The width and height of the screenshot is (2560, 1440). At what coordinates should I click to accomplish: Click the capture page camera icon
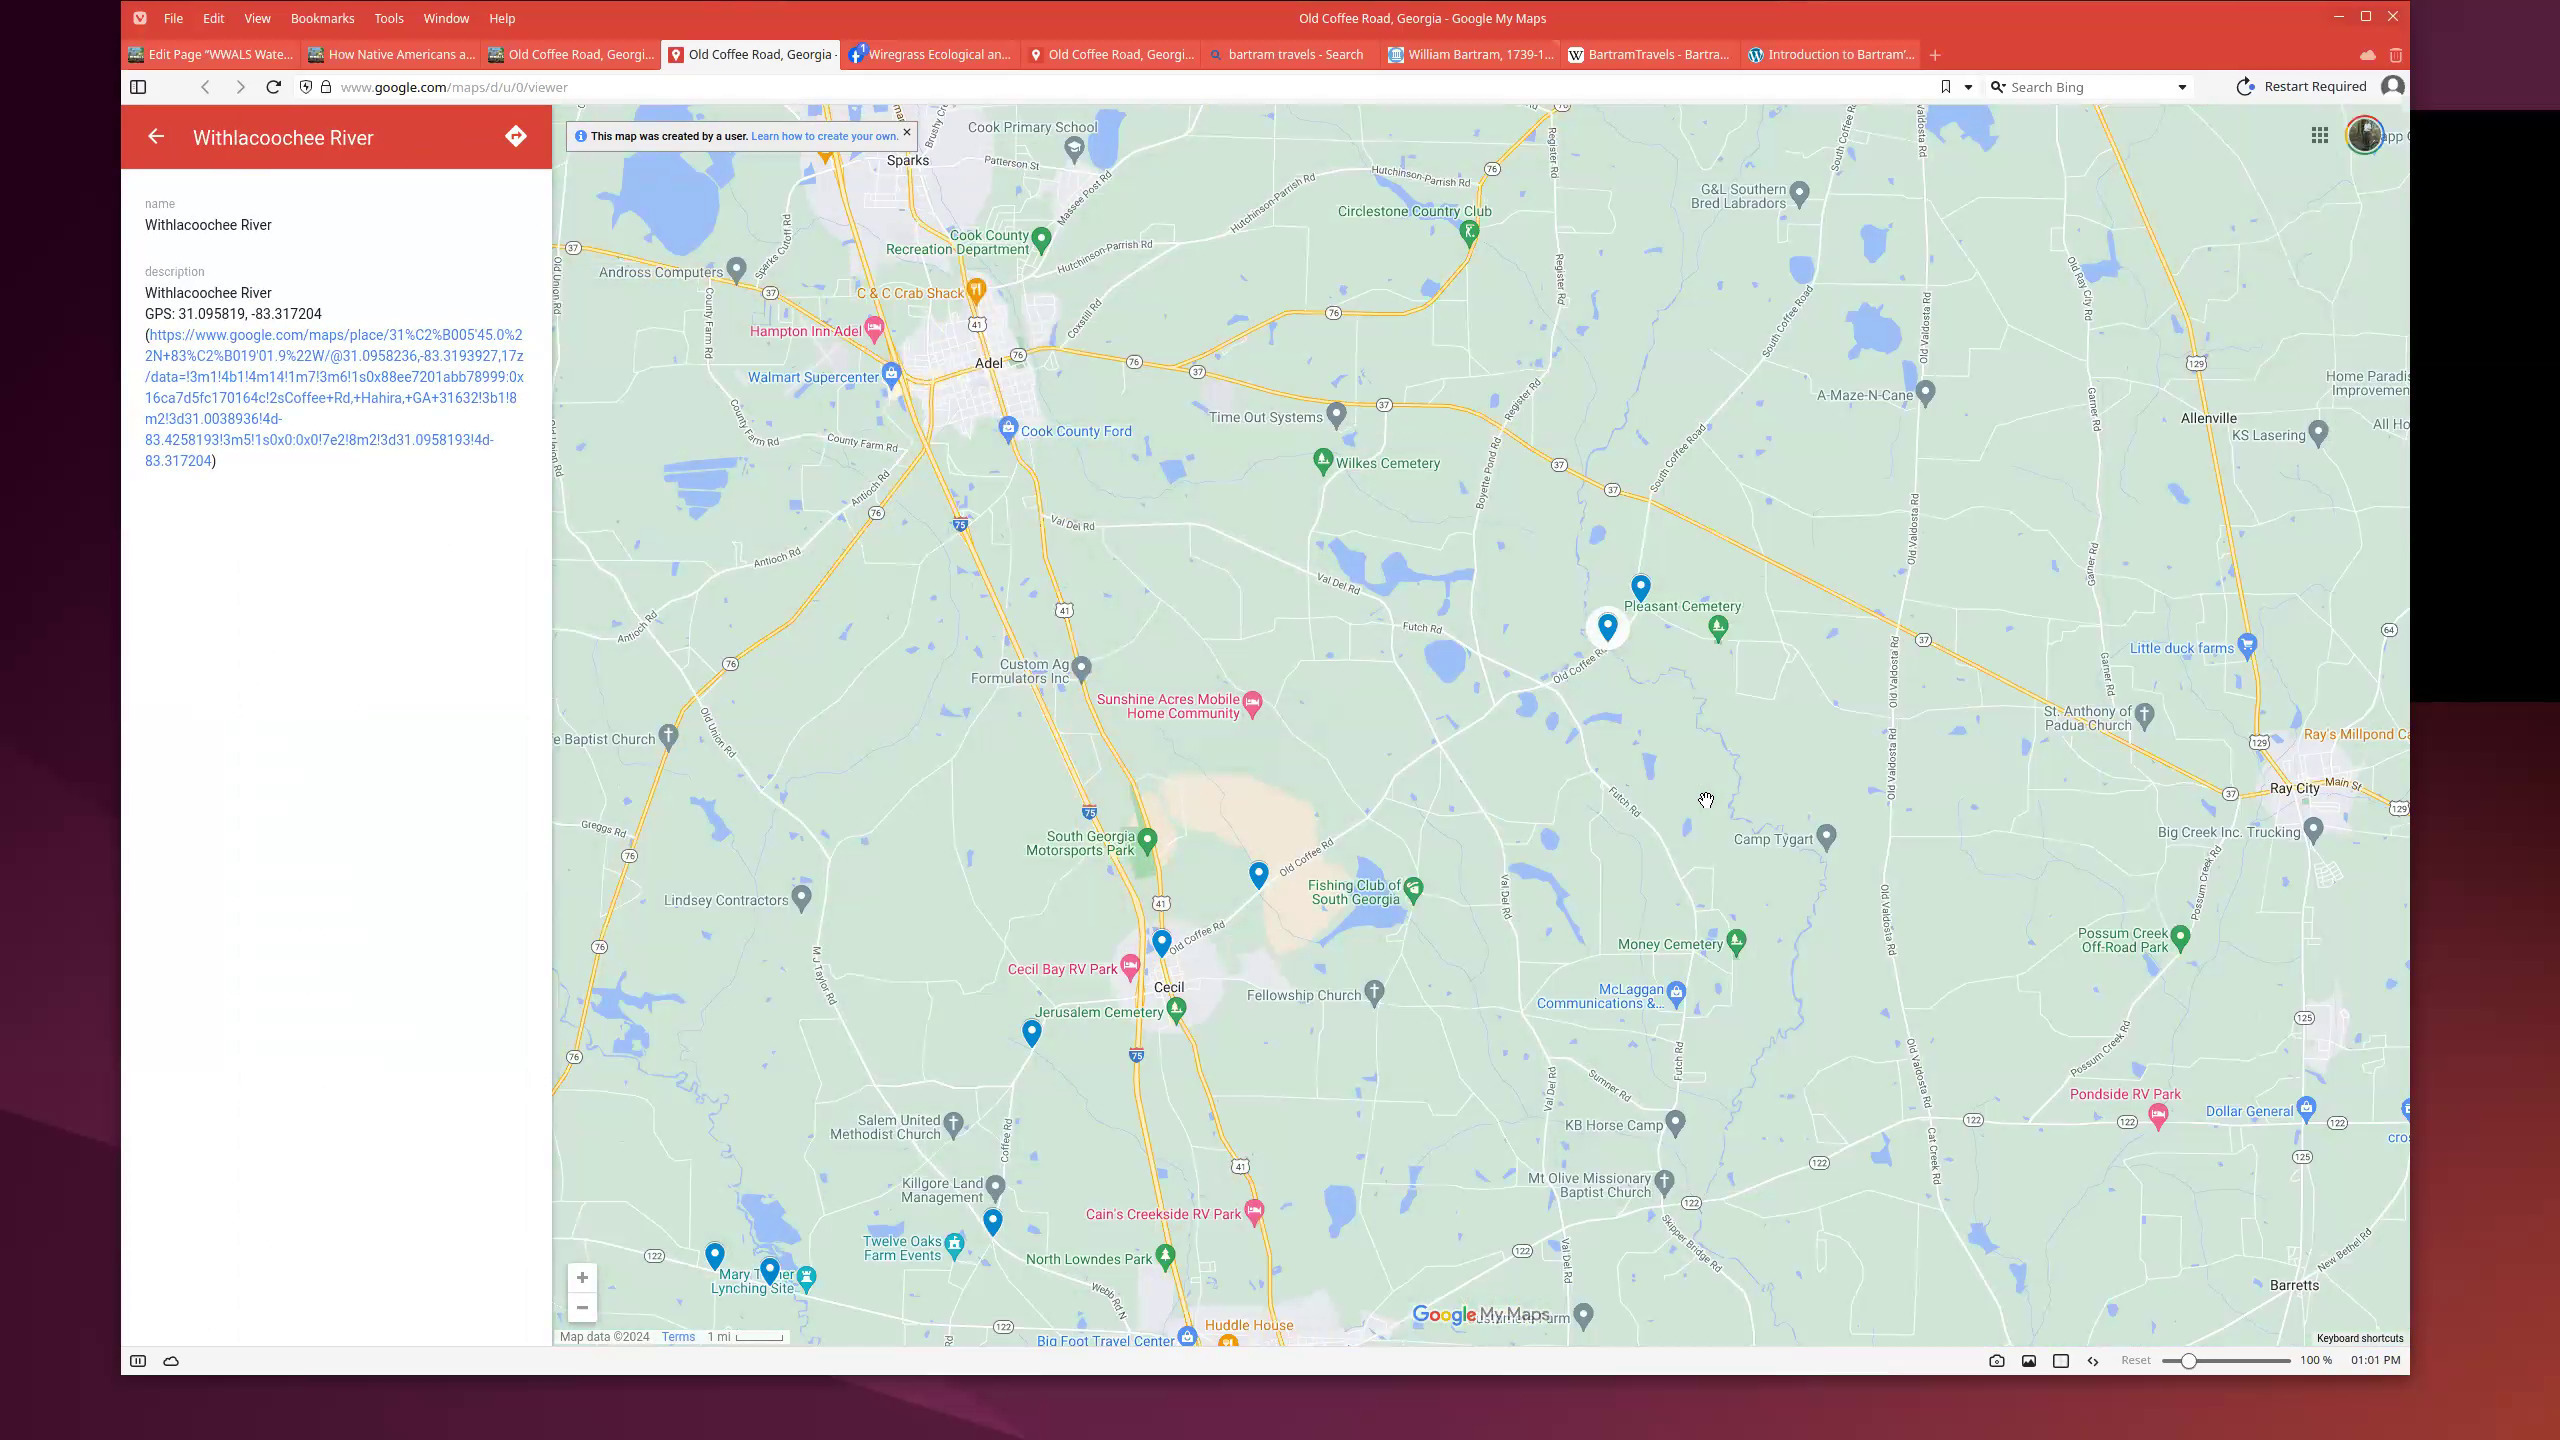1997,1361
